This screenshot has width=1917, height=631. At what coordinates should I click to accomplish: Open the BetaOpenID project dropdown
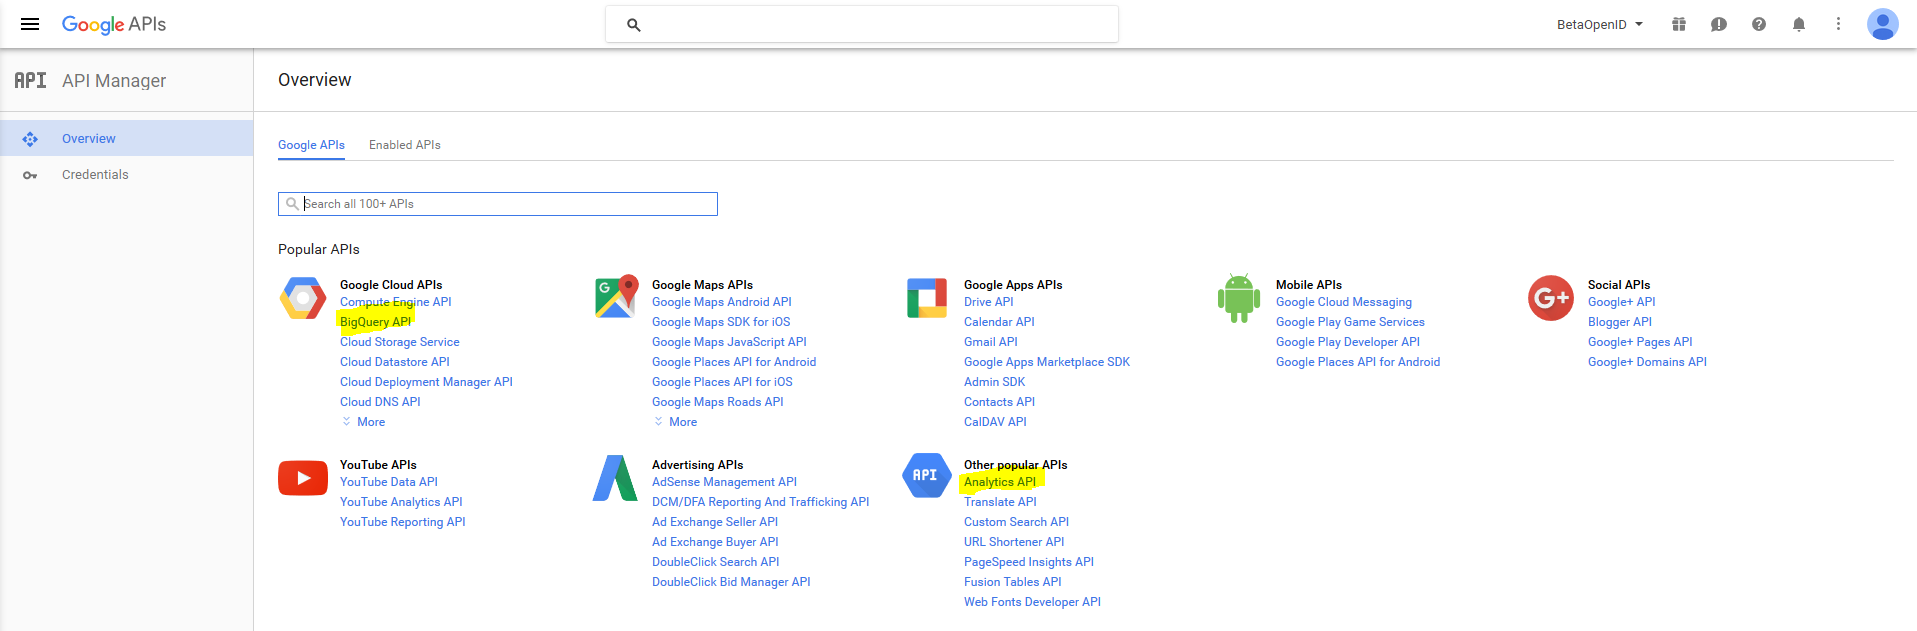1600,24
